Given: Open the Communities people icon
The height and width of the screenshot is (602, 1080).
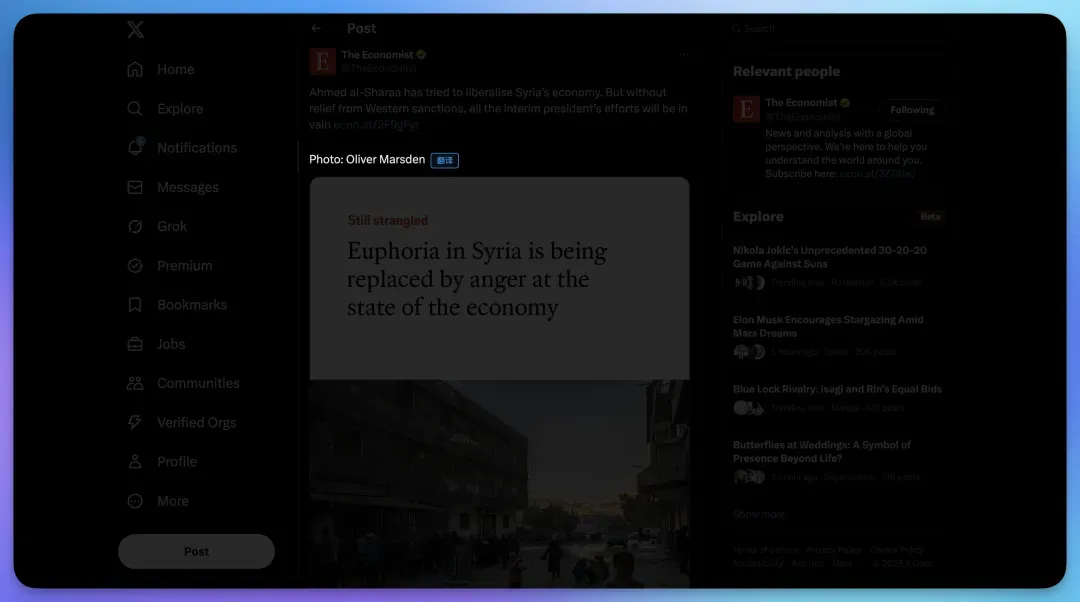Looking at the screenshot, I should pos(135,383).
